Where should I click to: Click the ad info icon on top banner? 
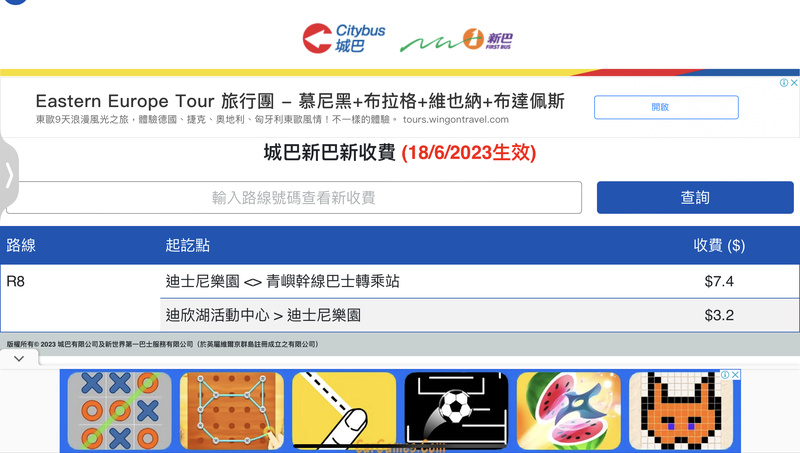tap(784, 83)
